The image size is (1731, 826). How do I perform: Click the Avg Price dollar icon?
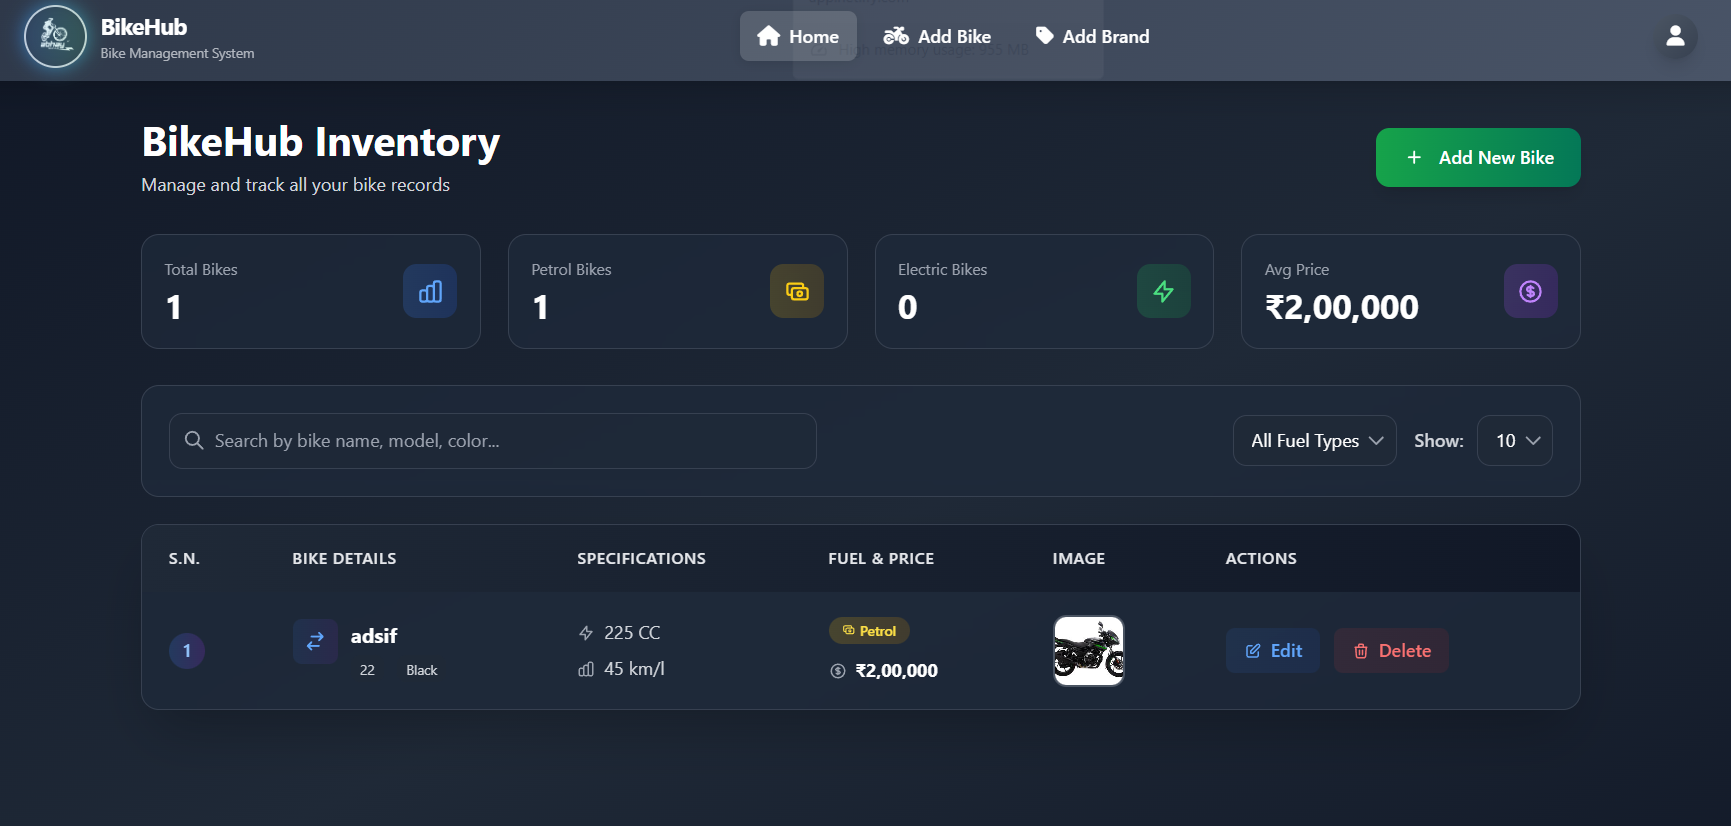coord(1530,291)
